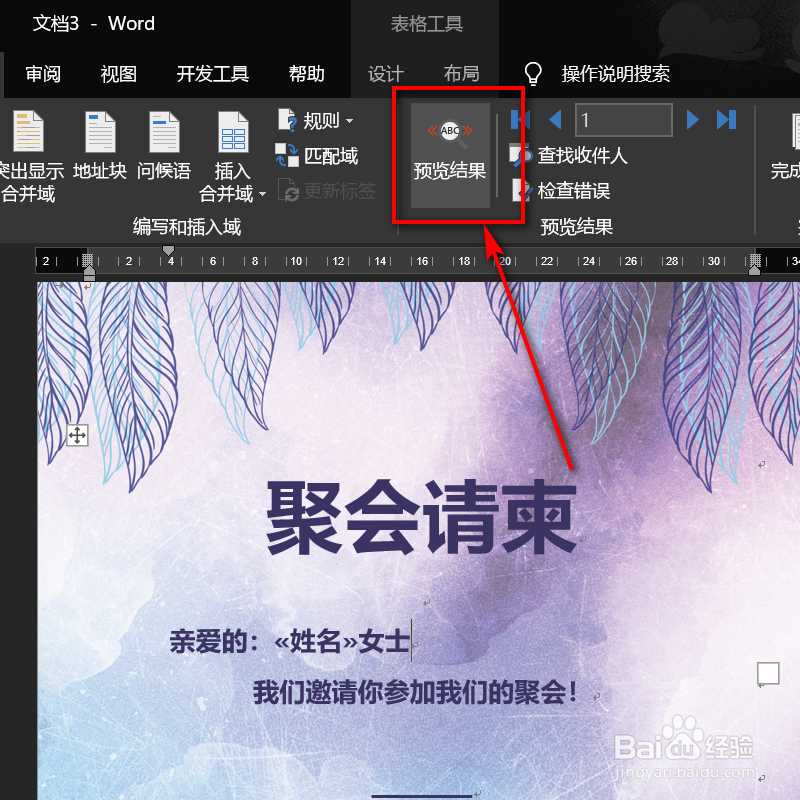The width and height of the screenshot is (800, 800).
Task: Open the table tools Design (设计) tab
Action: click(386, 74)
